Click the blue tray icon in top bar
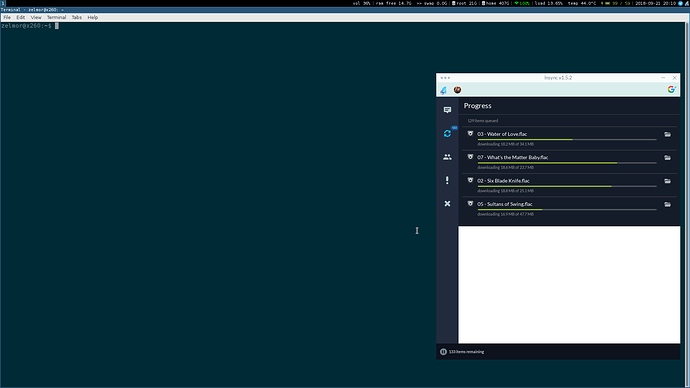The image size is (690, 388). click(x=681, y=3)
